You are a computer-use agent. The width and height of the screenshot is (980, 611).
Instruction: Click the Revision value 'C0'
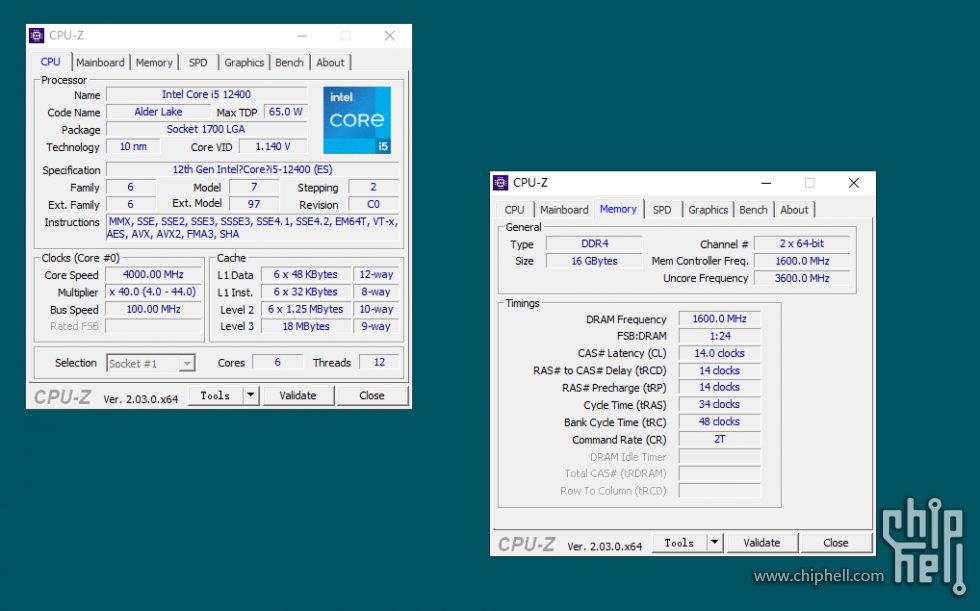click(373, 204)
